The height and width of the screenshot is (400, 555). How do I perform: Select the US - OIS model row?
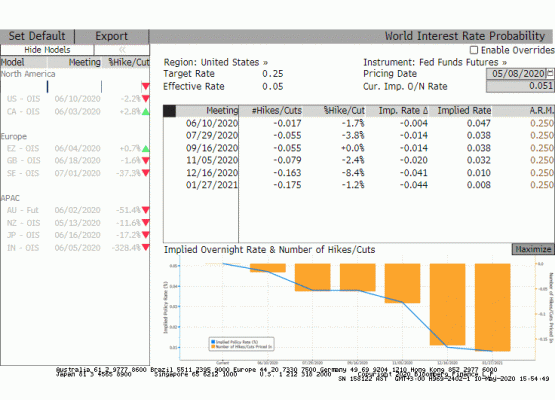[75, 99]
